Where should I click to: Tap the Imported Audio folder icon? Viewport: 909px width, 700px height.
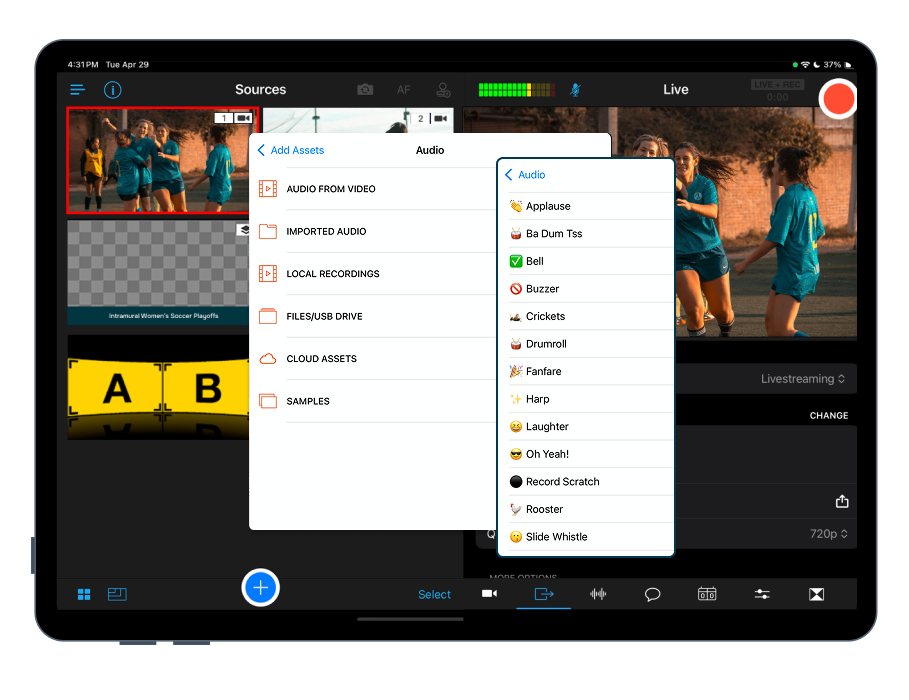(x=267, y=231)
